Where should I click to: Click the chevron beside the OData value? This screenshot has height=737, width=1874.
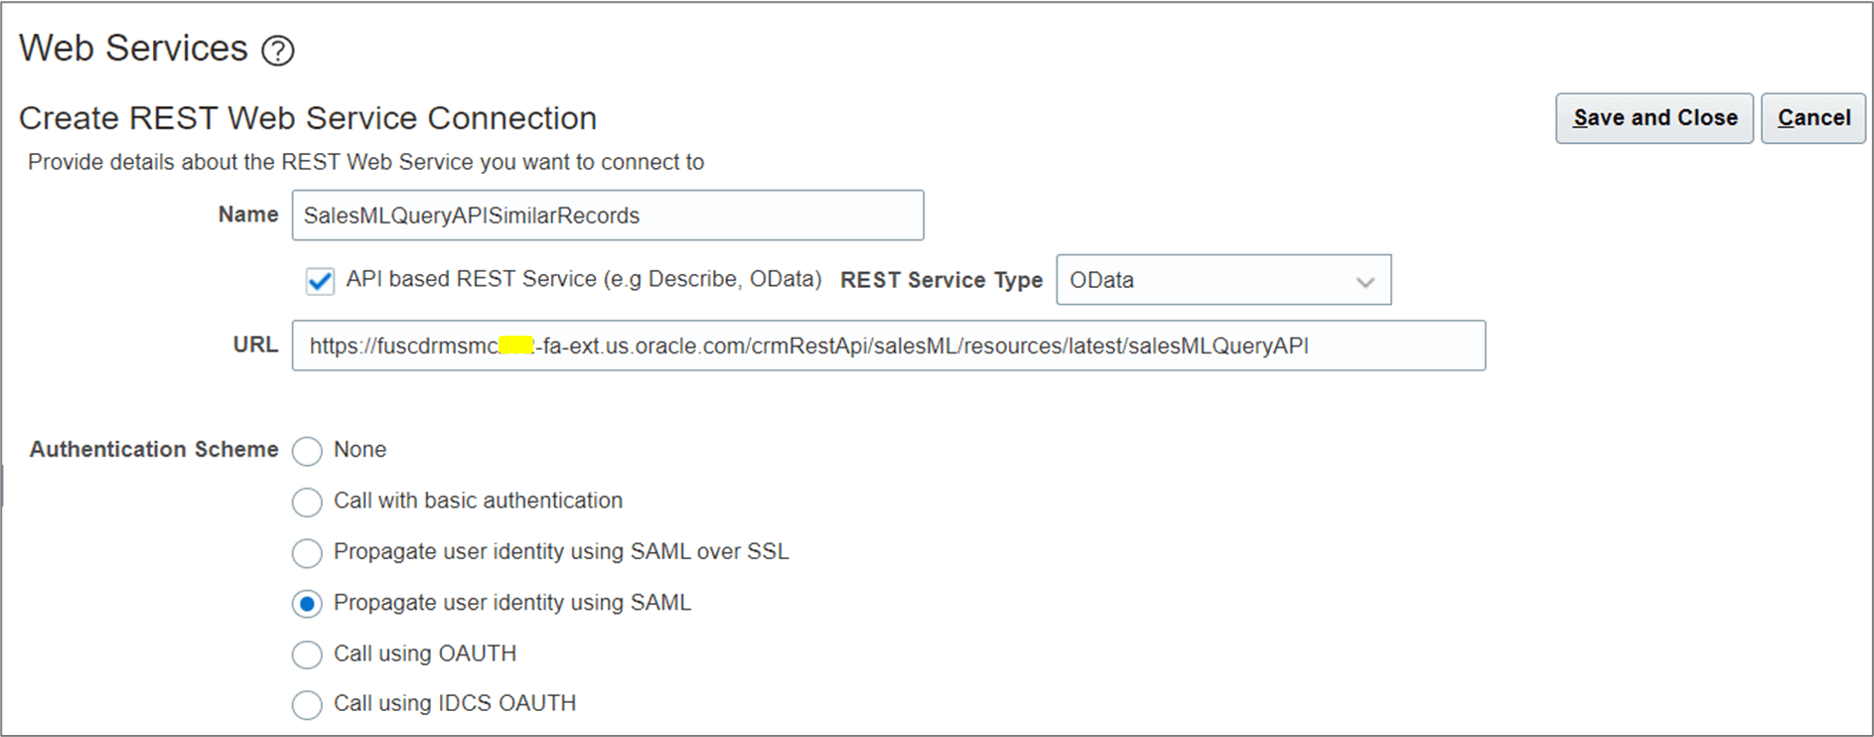click(1366, 281)
